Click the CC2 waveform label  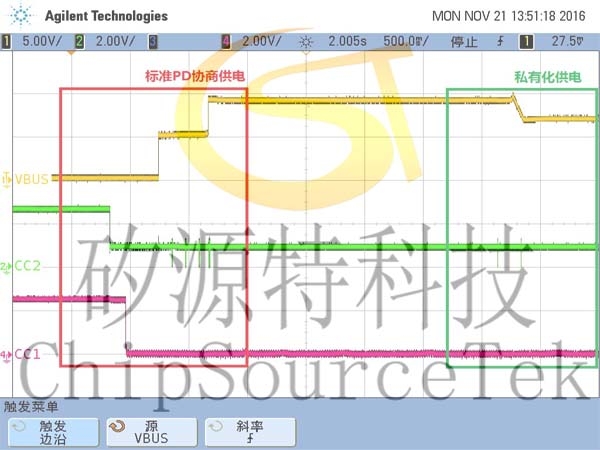click(27, 266)
